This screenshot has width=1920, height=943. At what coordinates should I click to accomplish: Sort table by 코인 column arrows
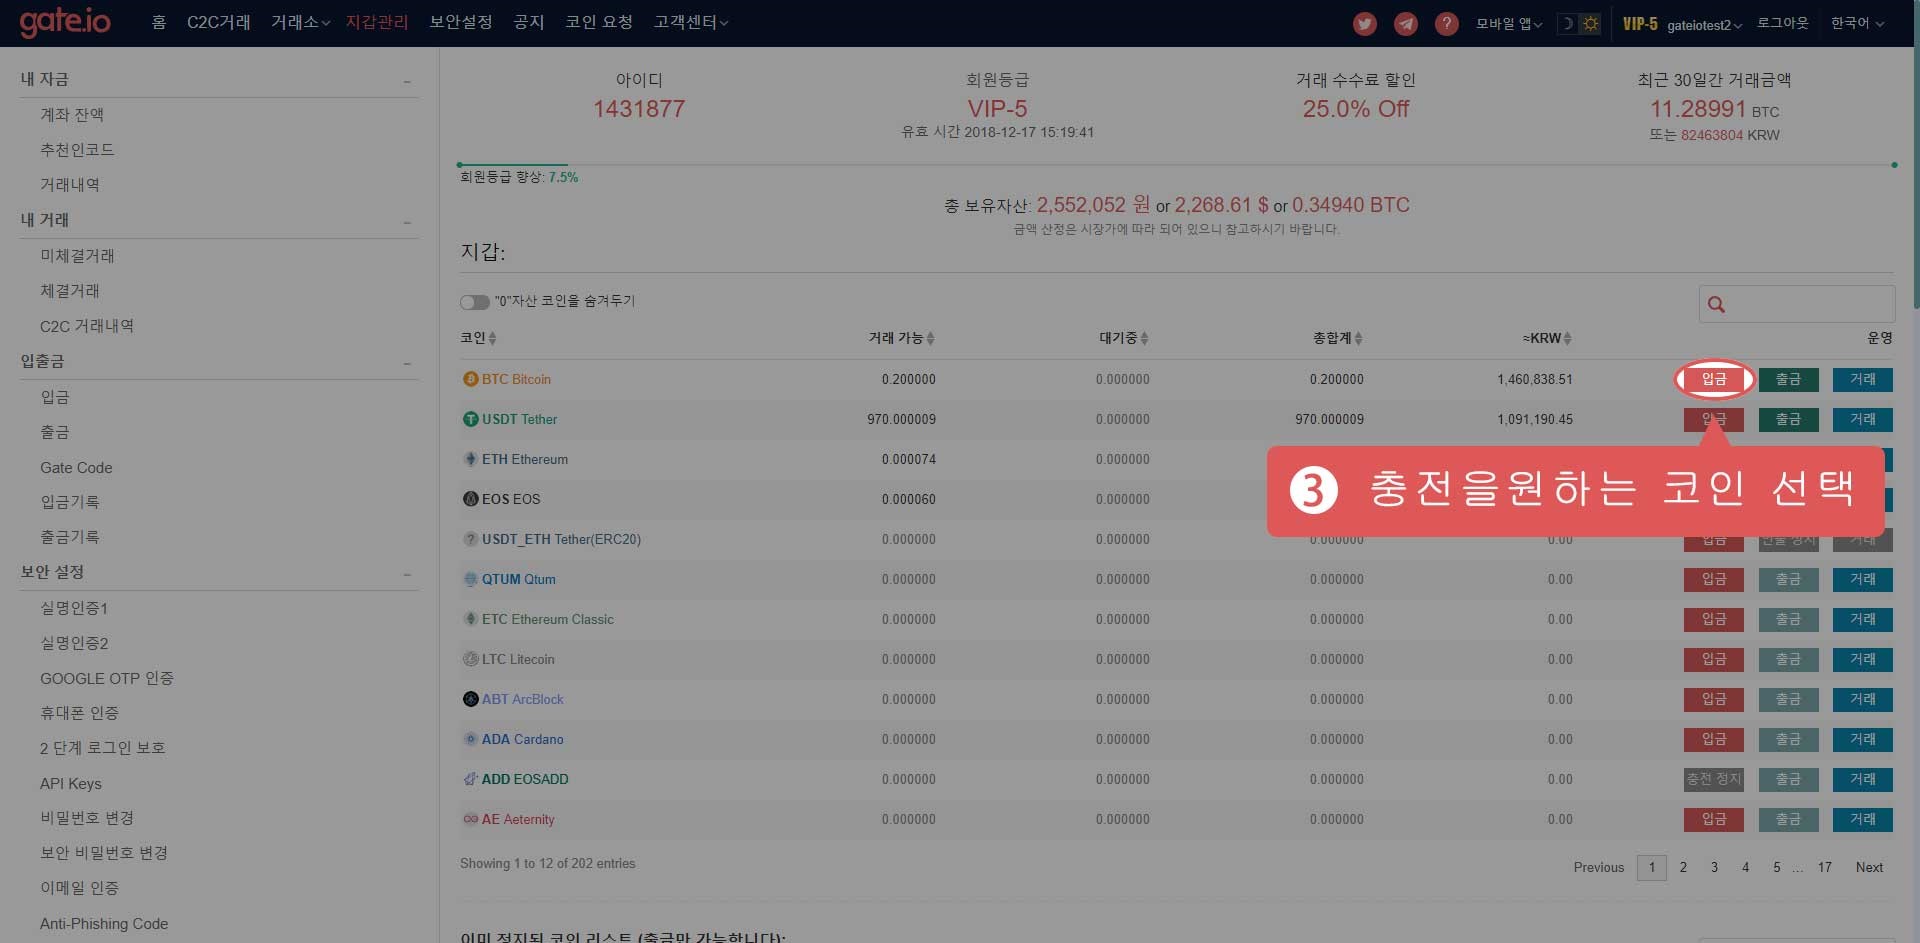(492, 339)
